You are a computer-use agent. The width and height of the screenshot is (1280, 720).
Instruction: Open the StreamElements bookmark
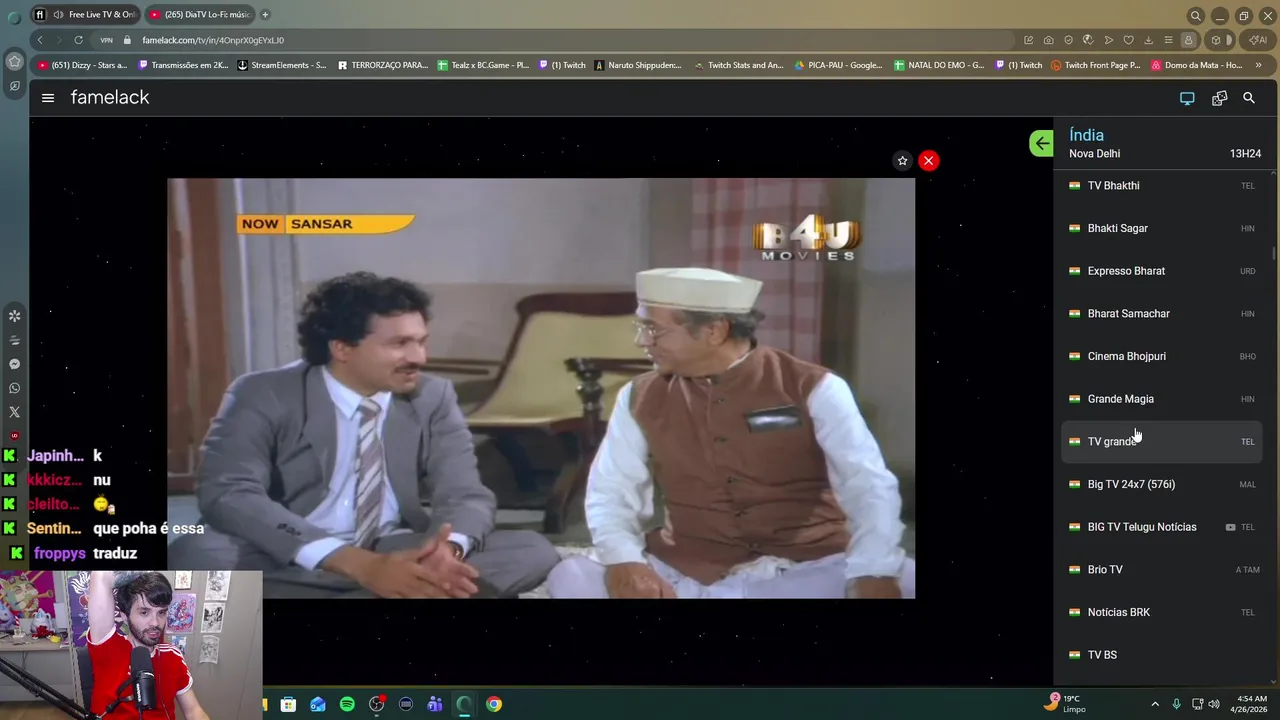click(x=282, y=65)
